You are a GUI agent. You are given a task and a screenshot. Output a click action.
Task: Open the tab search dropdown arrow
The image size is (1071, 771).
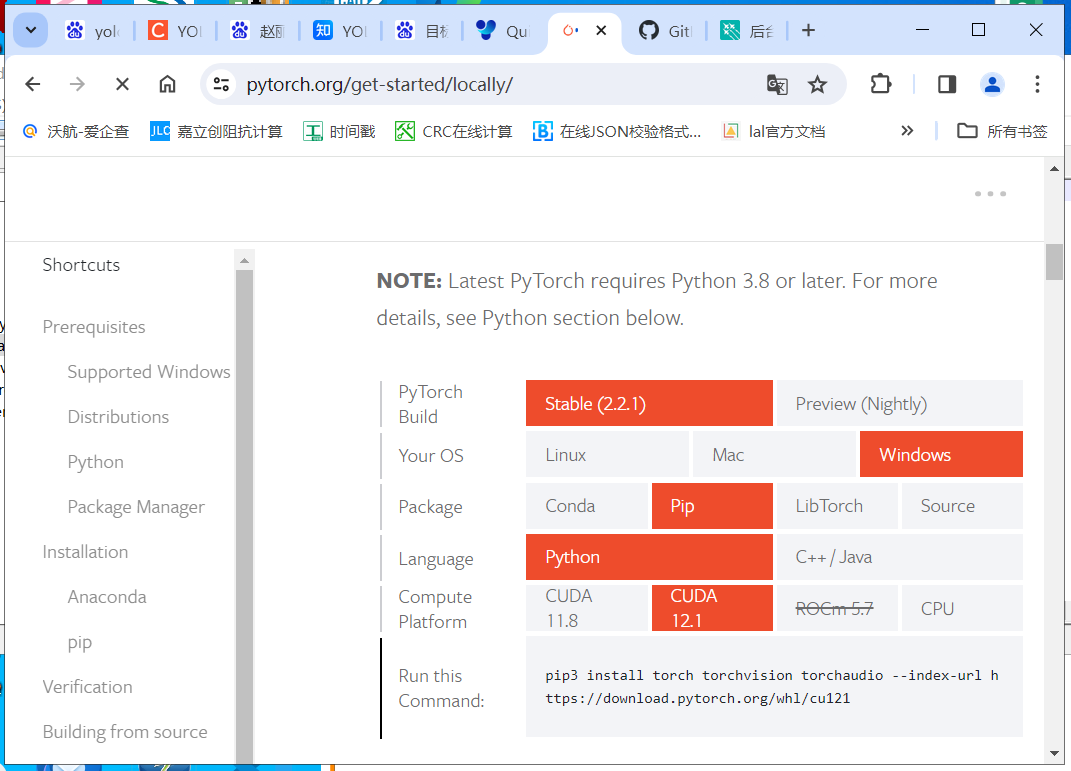pos(31,31)
